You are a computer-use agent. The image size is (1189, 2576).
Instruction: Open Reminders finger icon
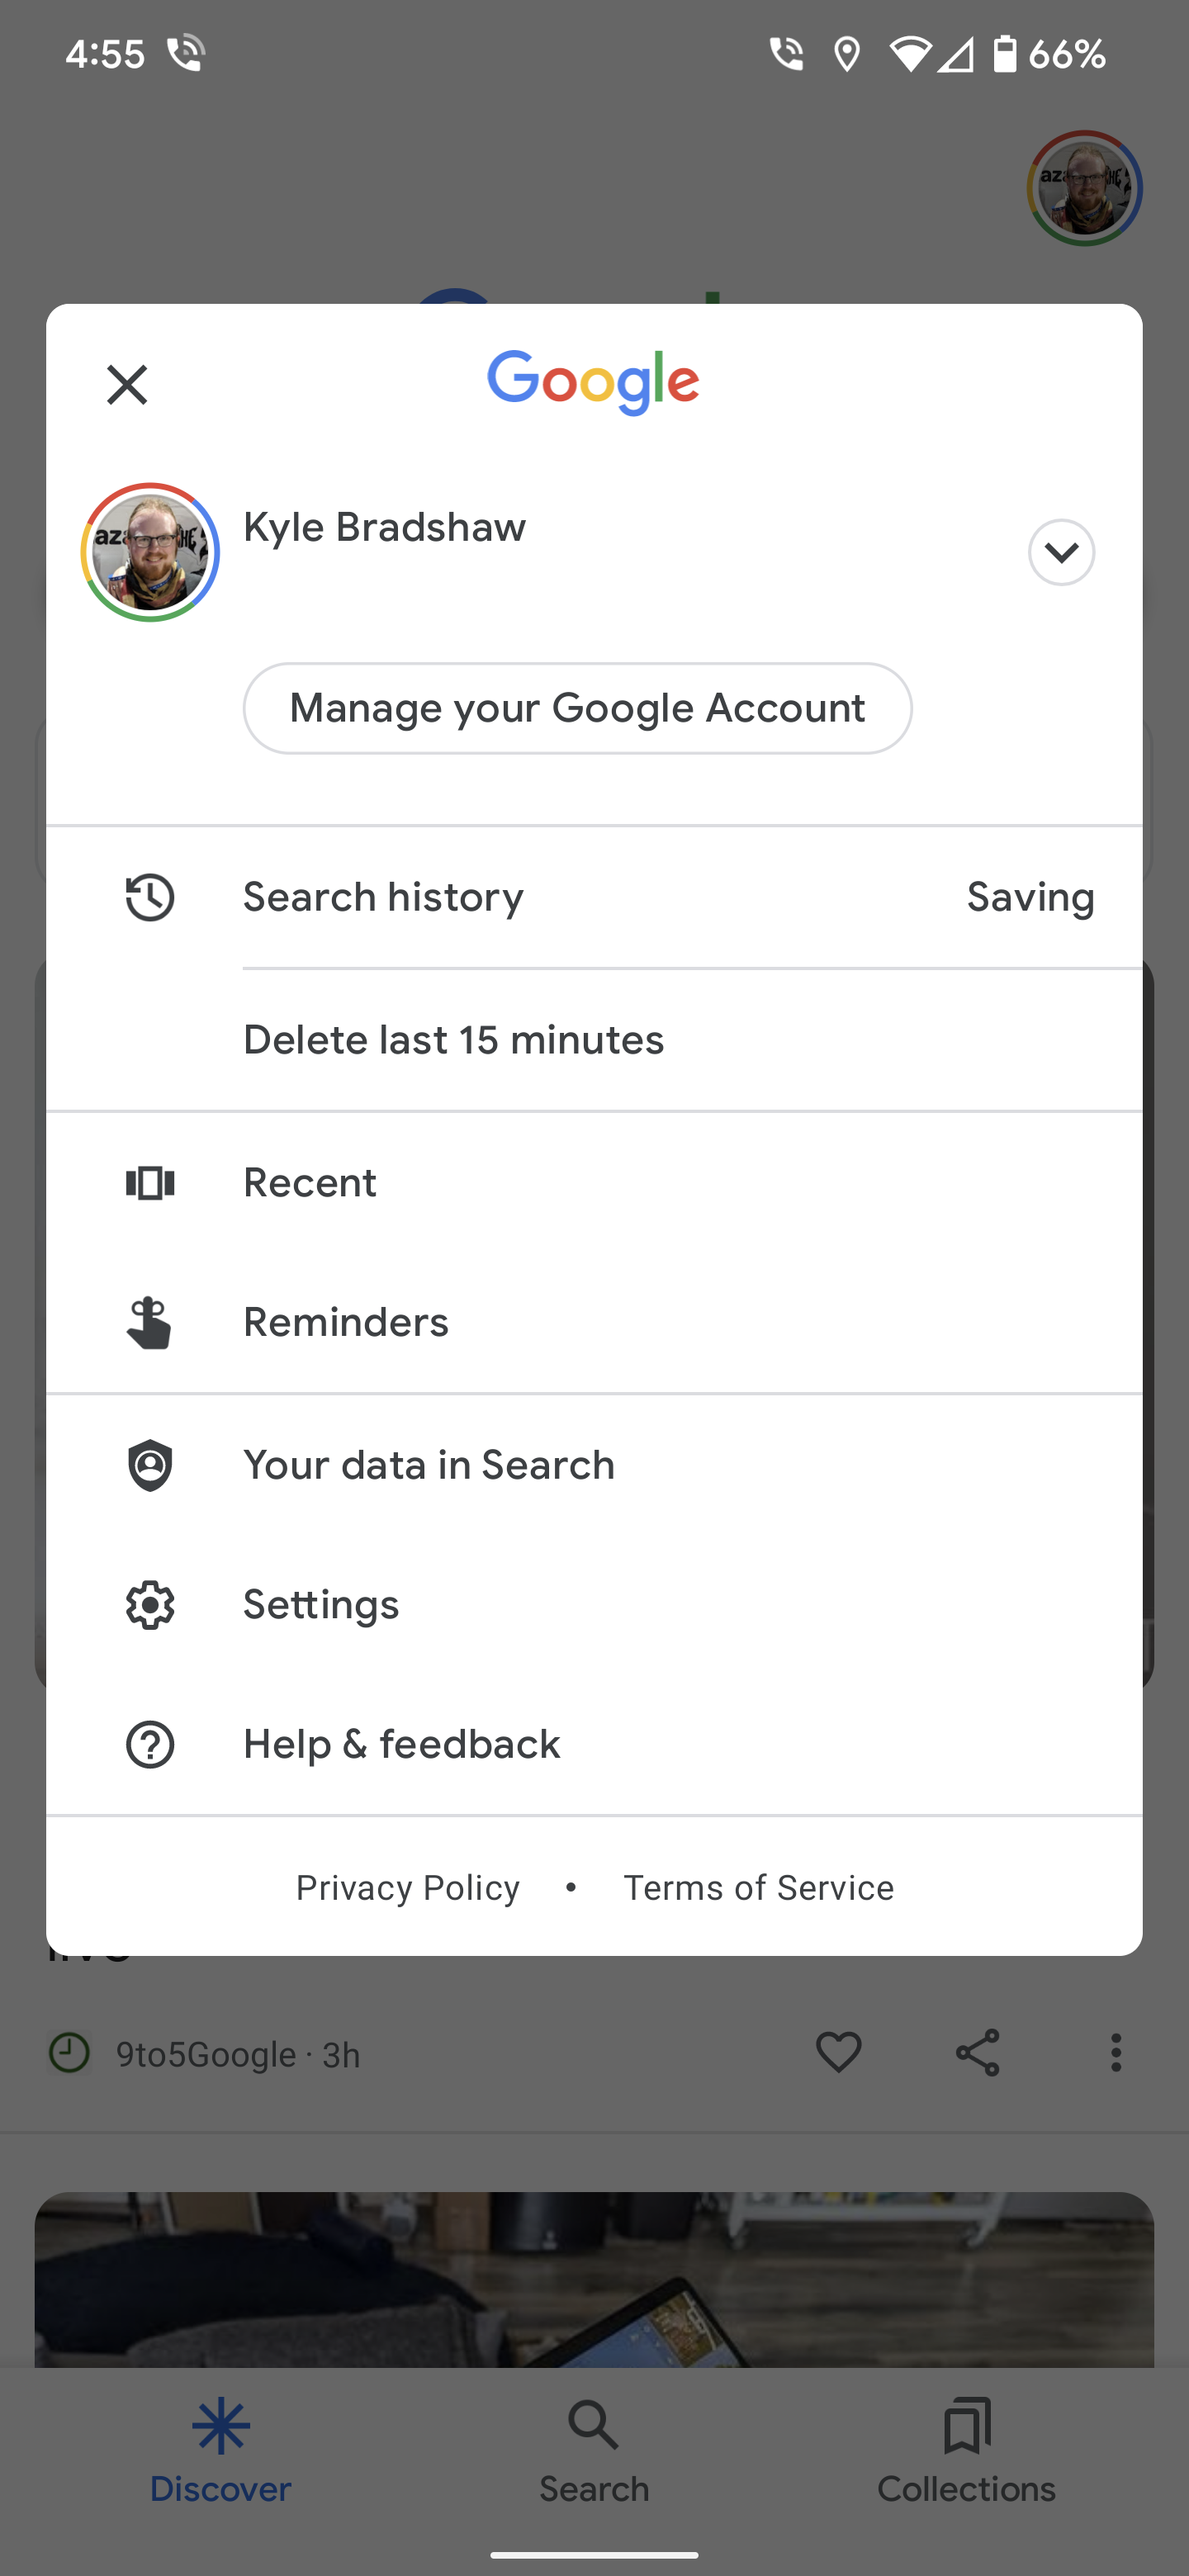click(150, 1322)
